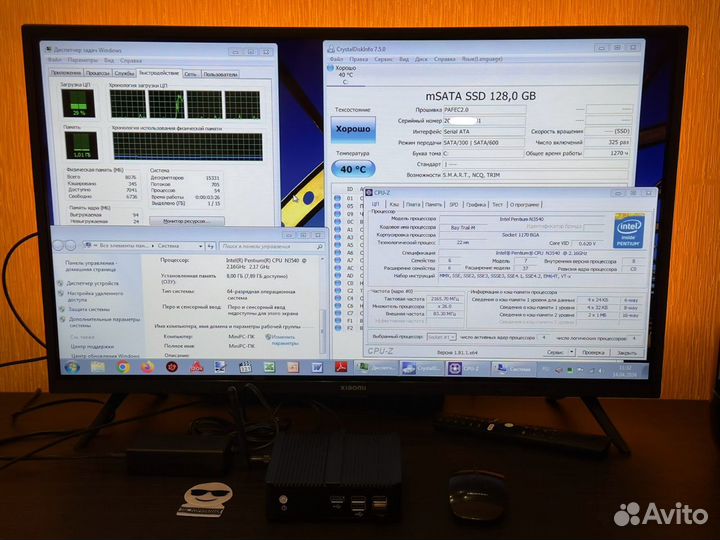Viewport: 720px width, 540px height.
Task: Click attribute 01 status icon in CrystalDiskInfo
Action: click(338, 198)
